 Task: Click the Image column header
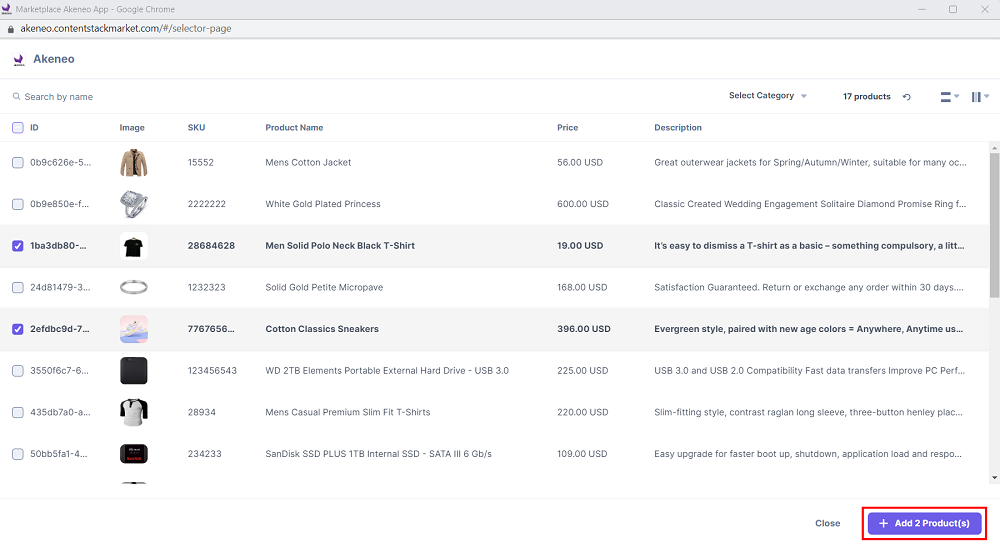(132, 128)
